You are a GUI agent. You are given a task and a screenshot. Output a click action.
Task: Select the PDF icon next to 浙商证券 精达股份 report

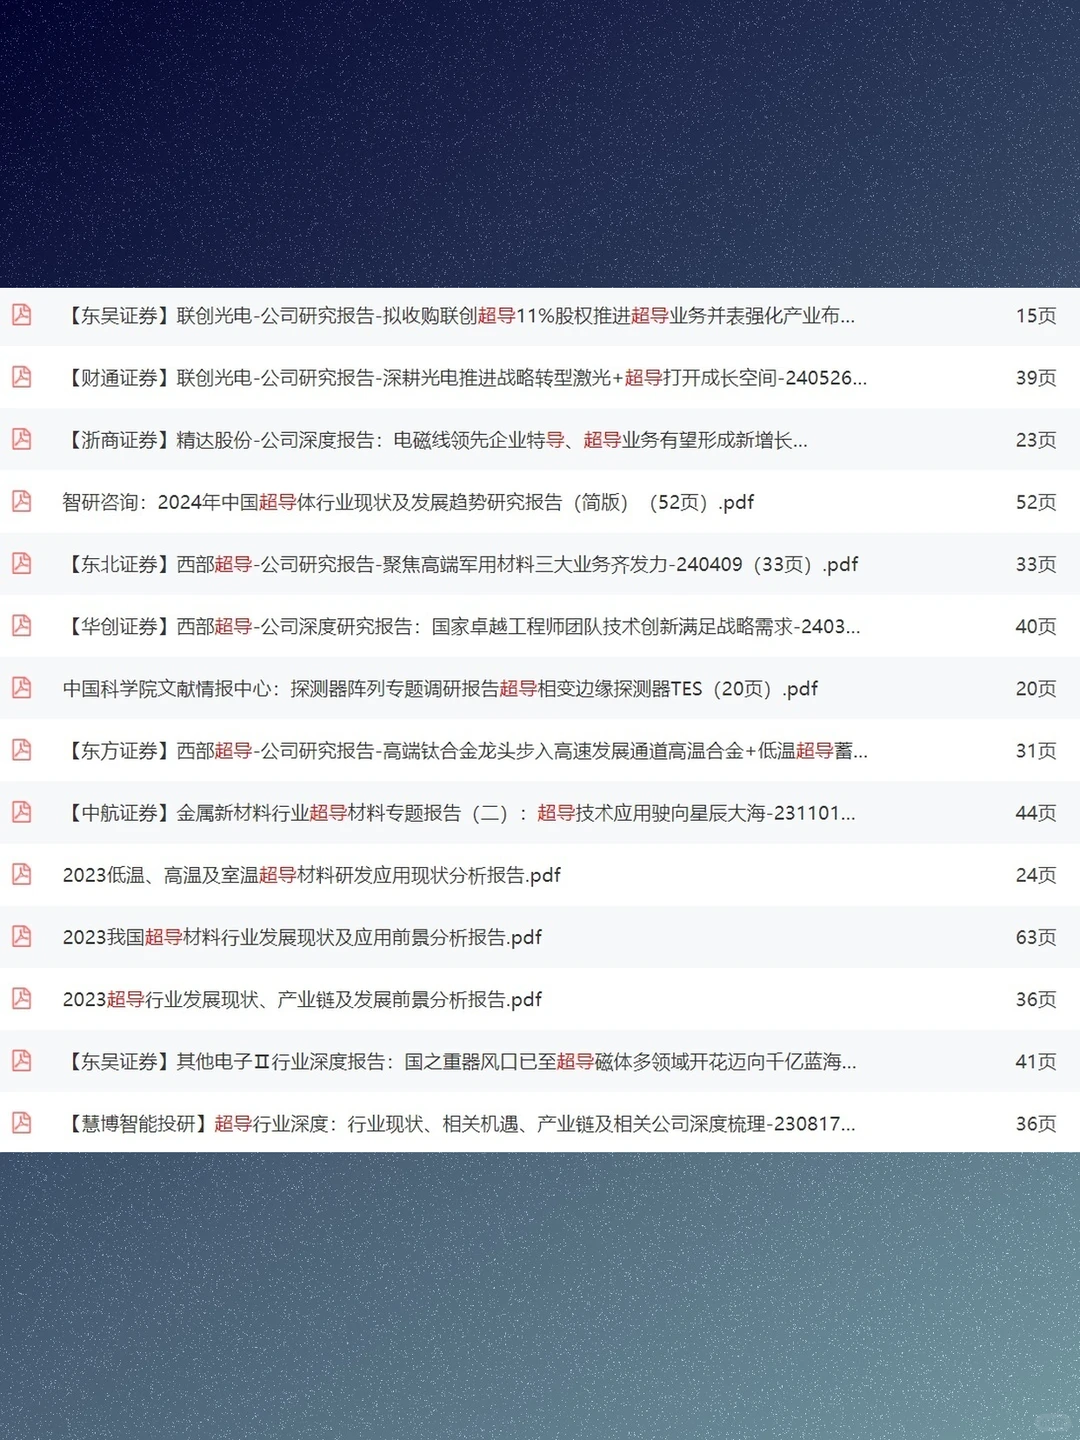pos(22,440)
